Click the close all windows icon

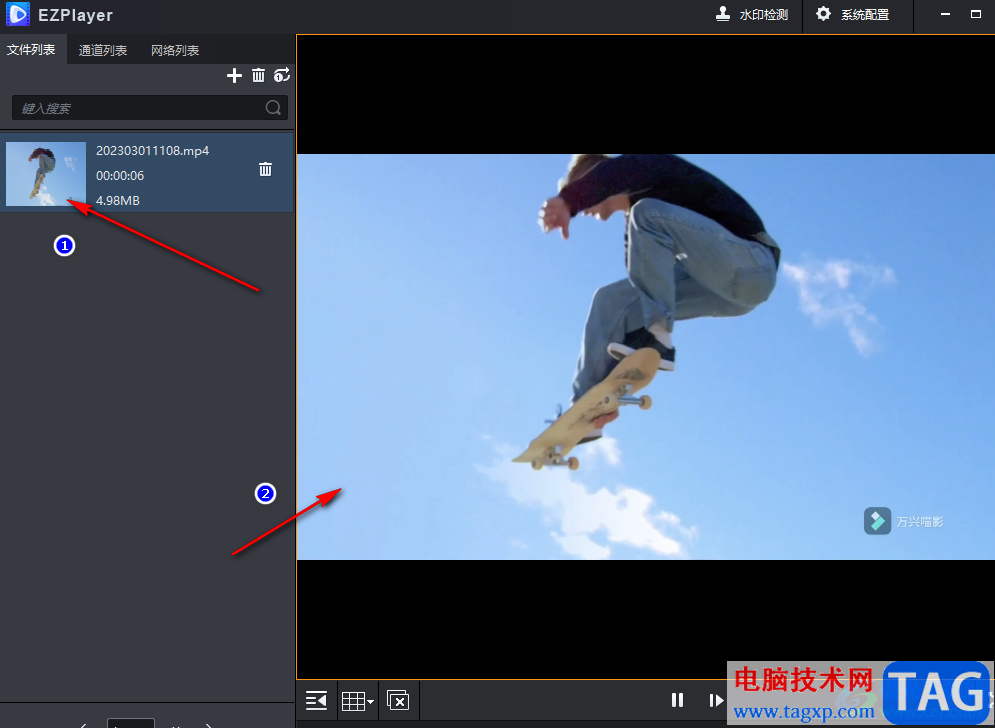tap(398, 700)
